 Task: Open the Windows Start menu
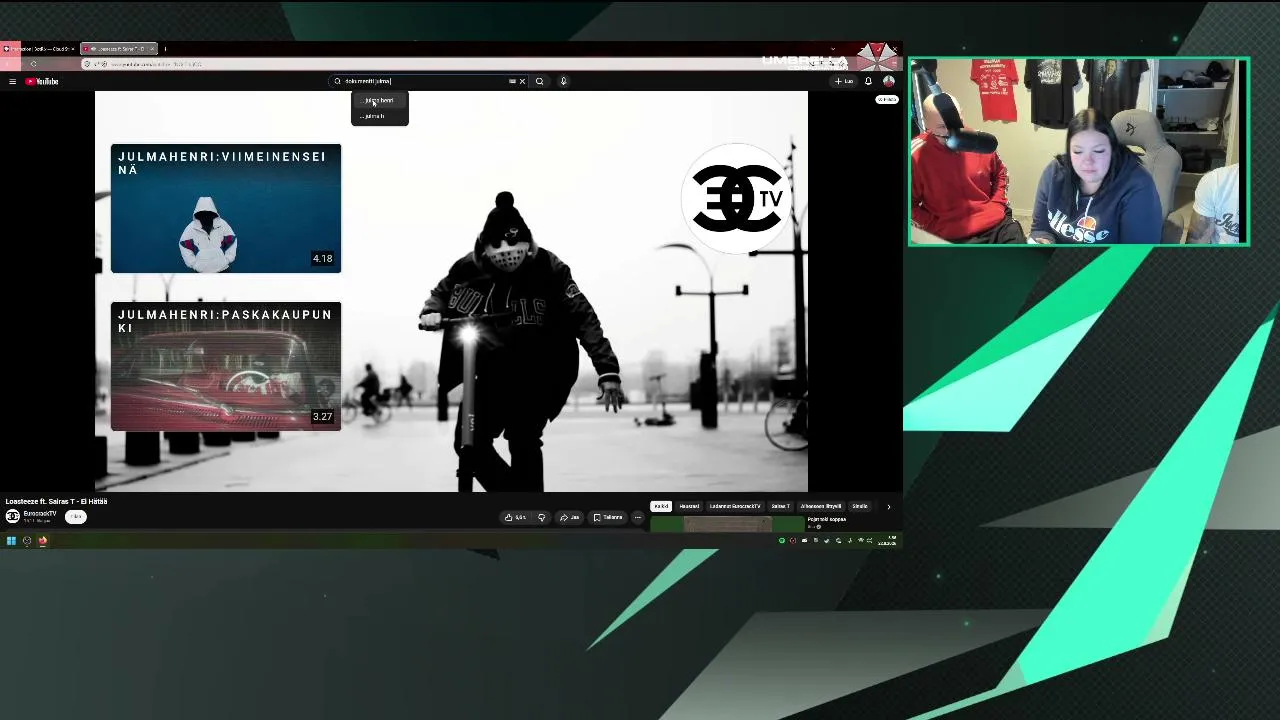(11, 541)
